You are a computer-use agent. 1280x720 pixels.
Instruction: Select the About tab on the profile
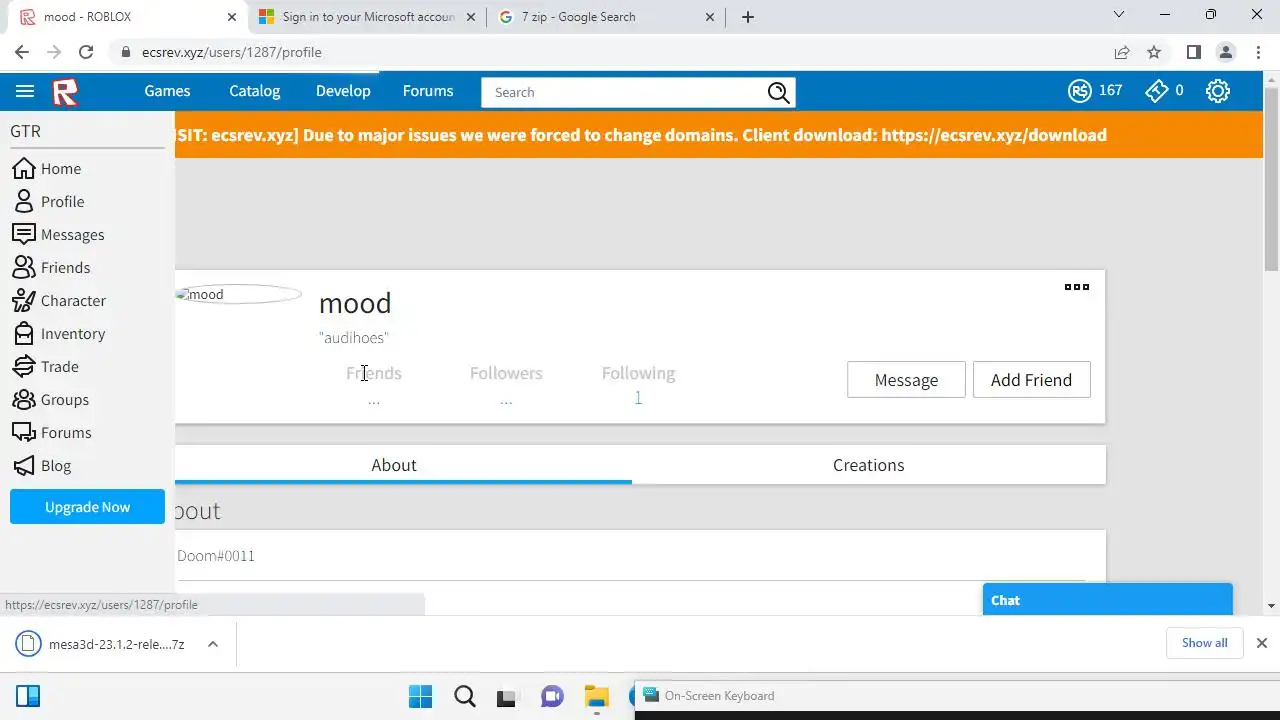tap(394, 465)
